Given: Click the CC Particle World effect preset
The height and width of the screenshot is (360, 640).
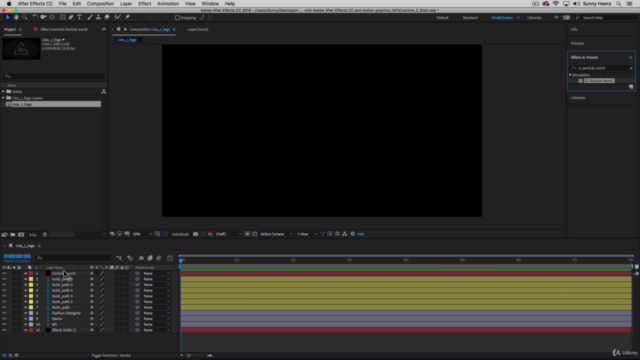Looking at the screenshot, I should [x=599, y=81].
